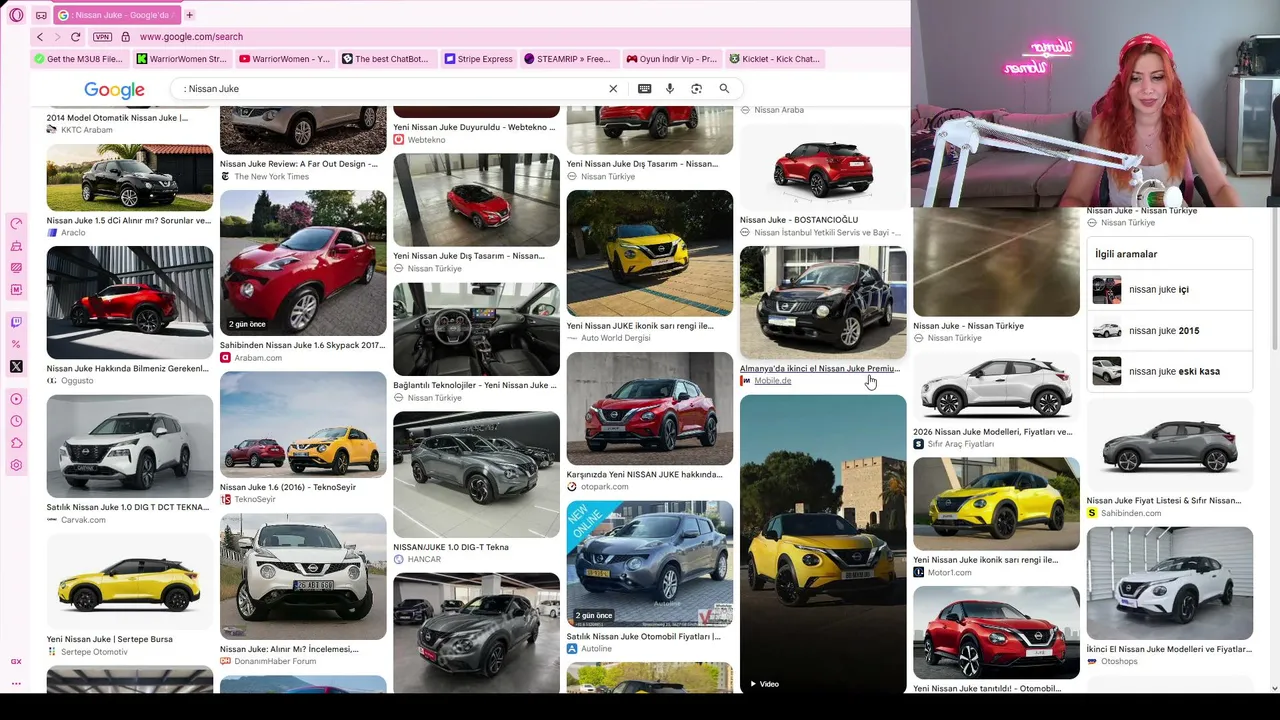Open the history clock sidebar icon
The image size is (1280, 720).
16,421
